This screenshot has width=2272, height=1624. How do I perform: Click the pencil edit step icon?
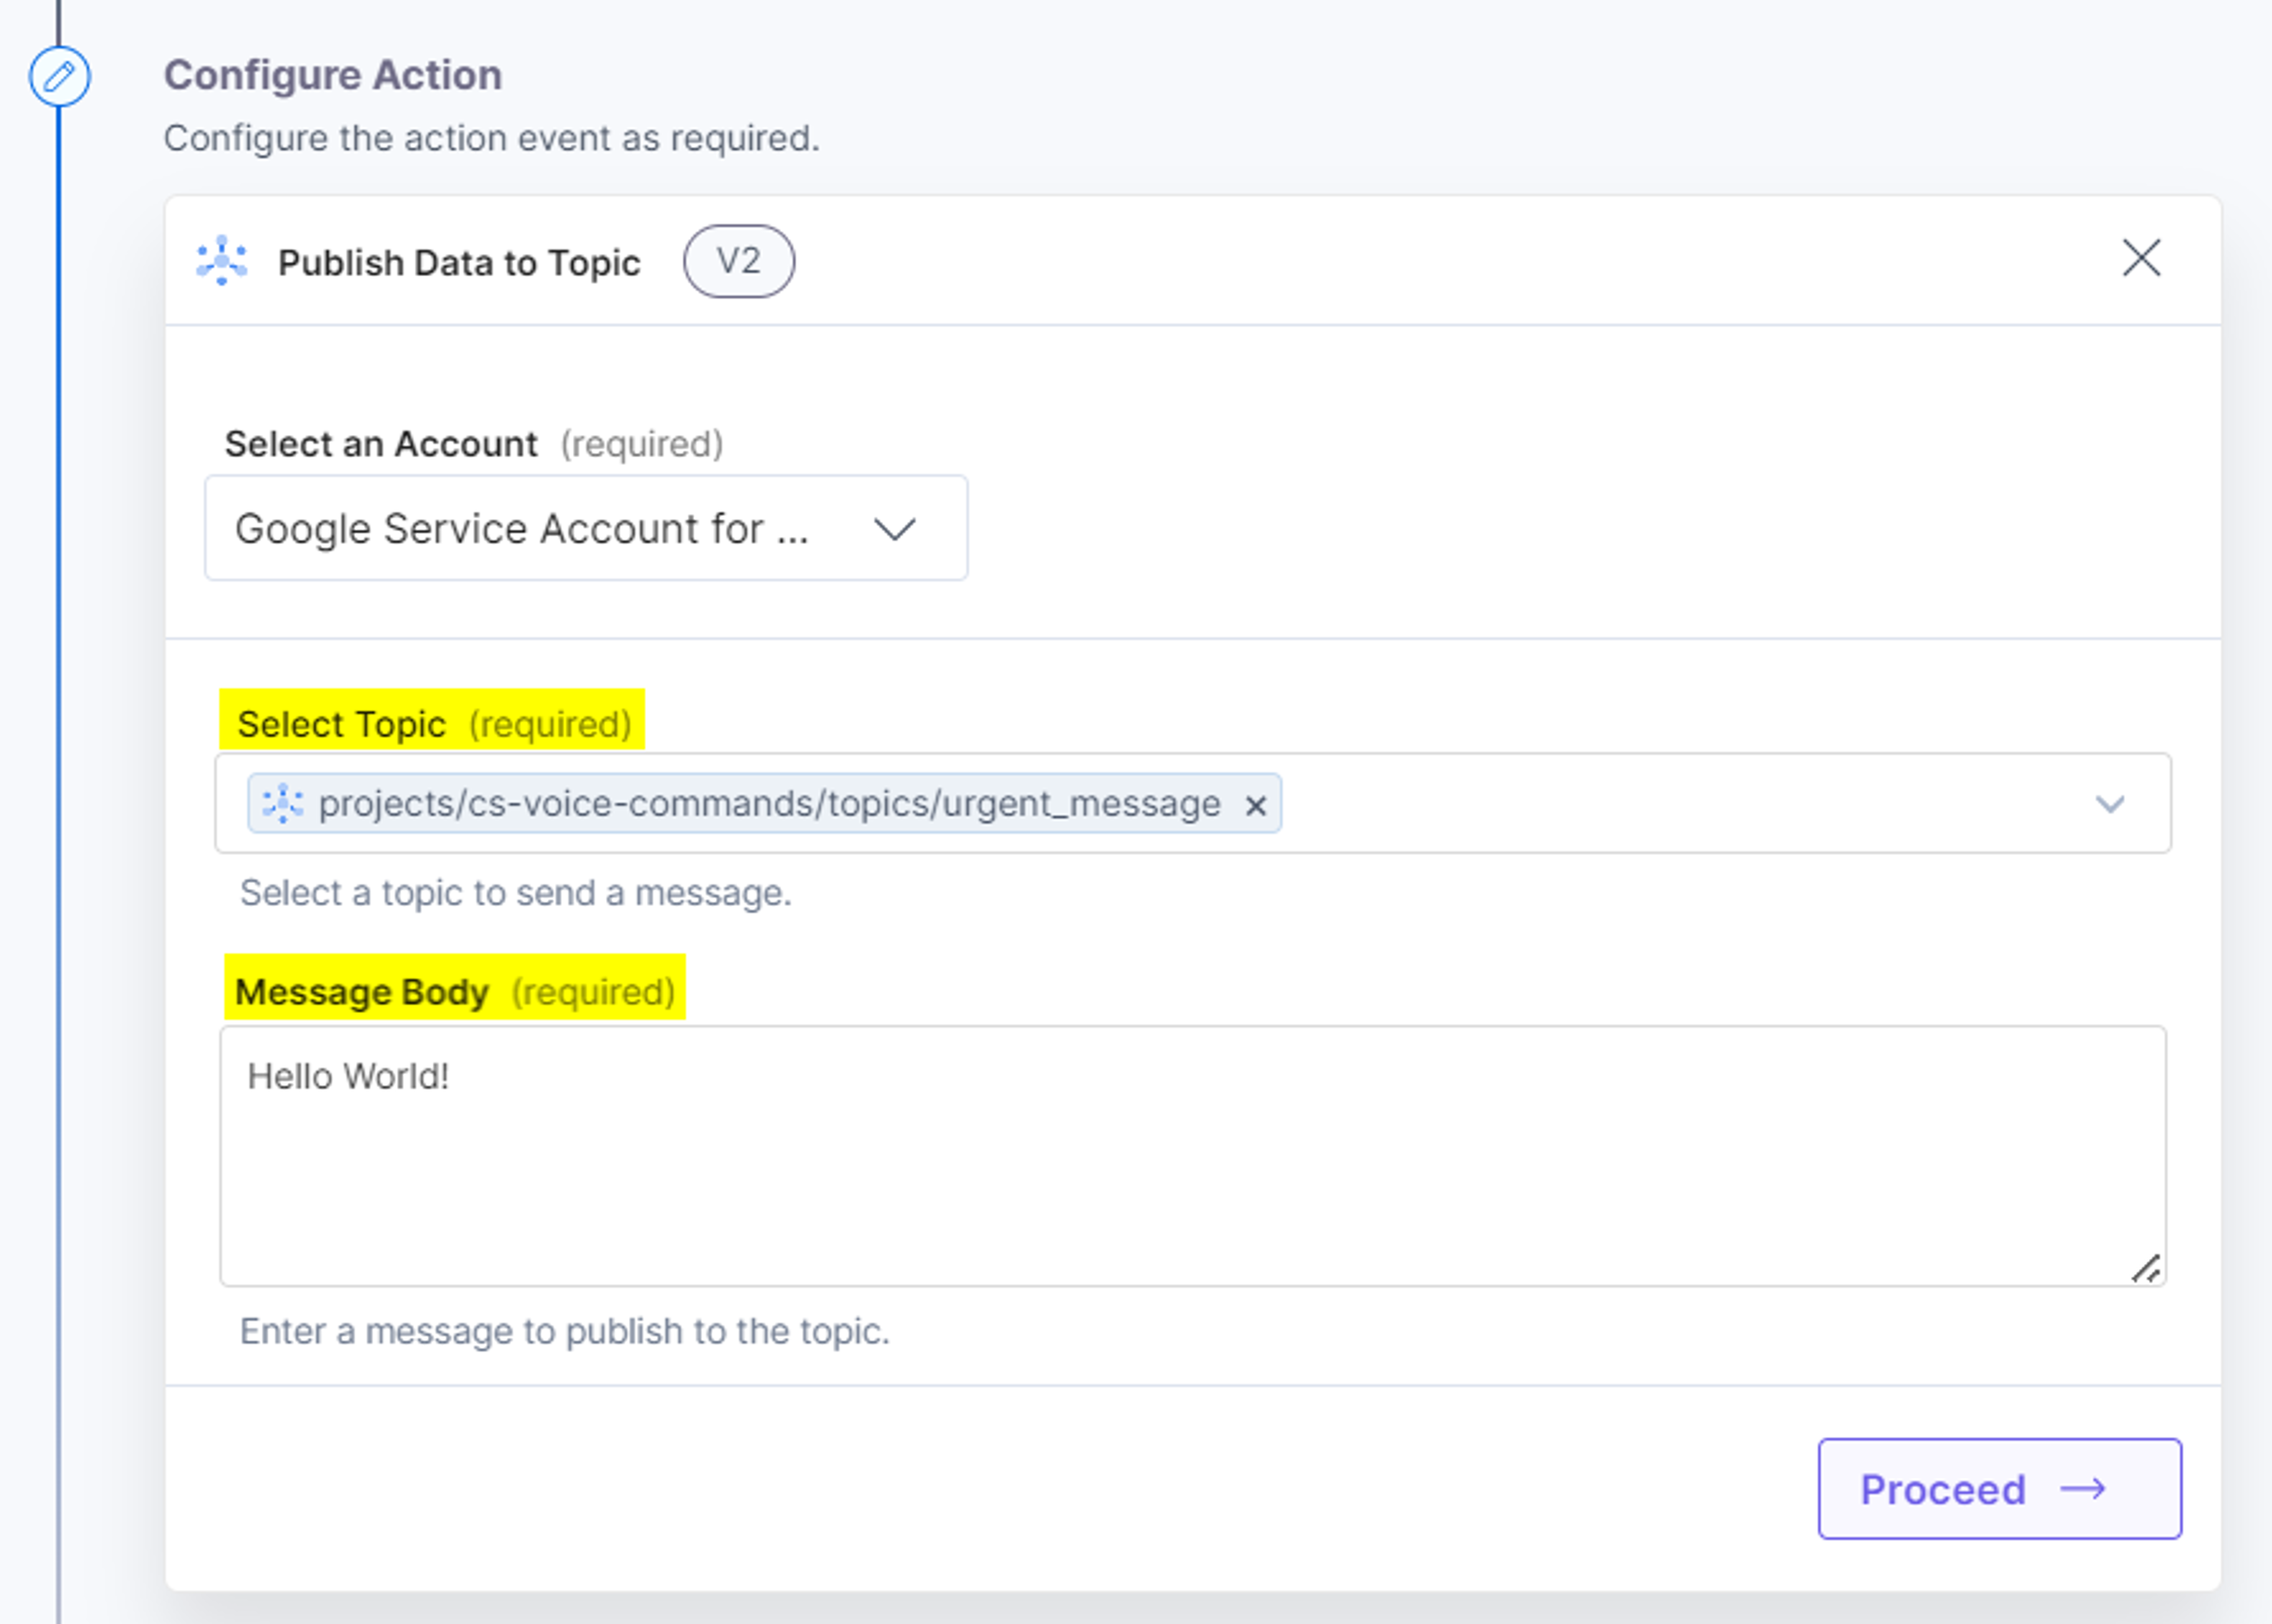point(59,76)
